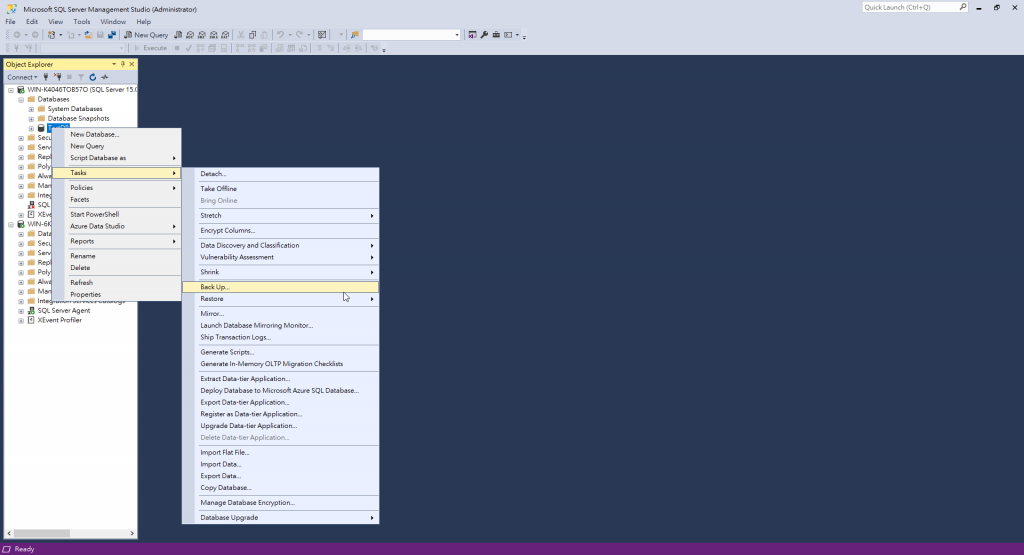Expand the System Databases folder
This screenshot has width=1024, height=555.
31,109
